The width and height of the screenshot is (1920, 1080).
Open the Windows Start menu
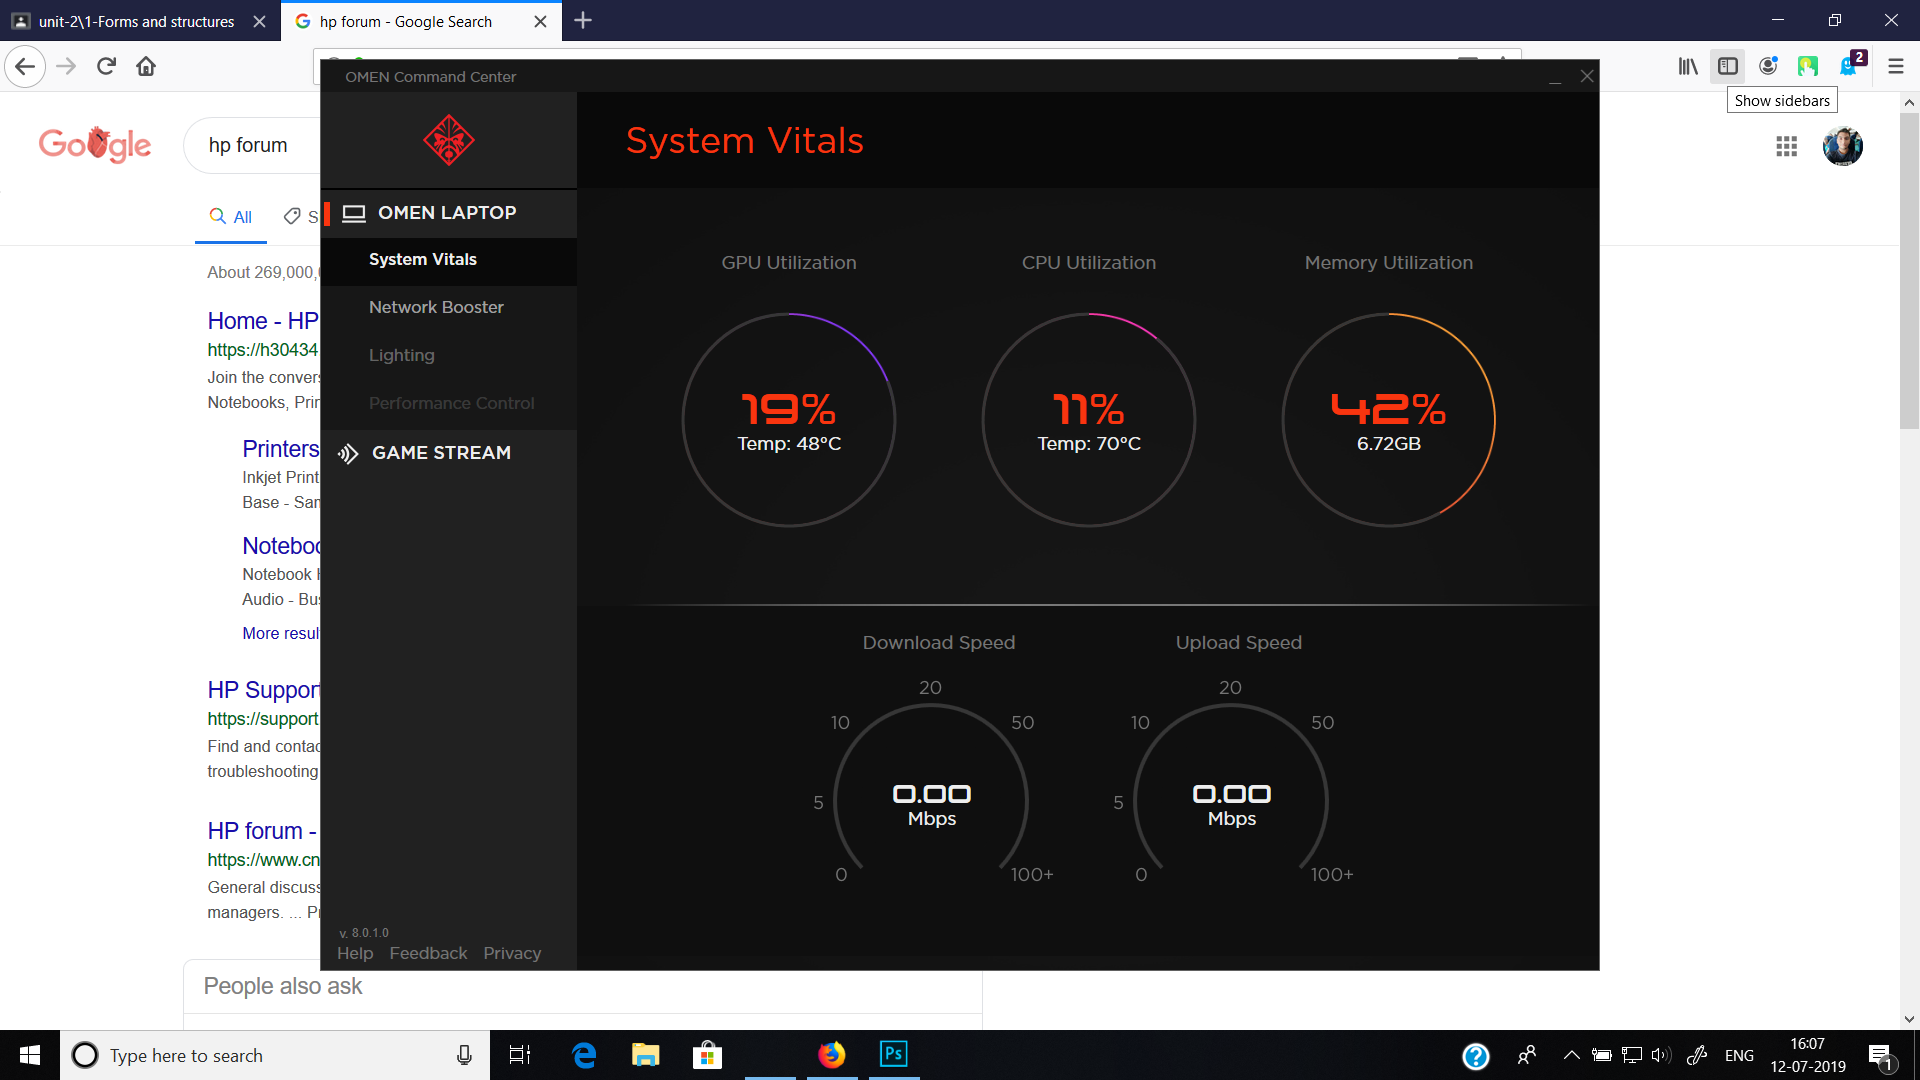[30, 1055]
